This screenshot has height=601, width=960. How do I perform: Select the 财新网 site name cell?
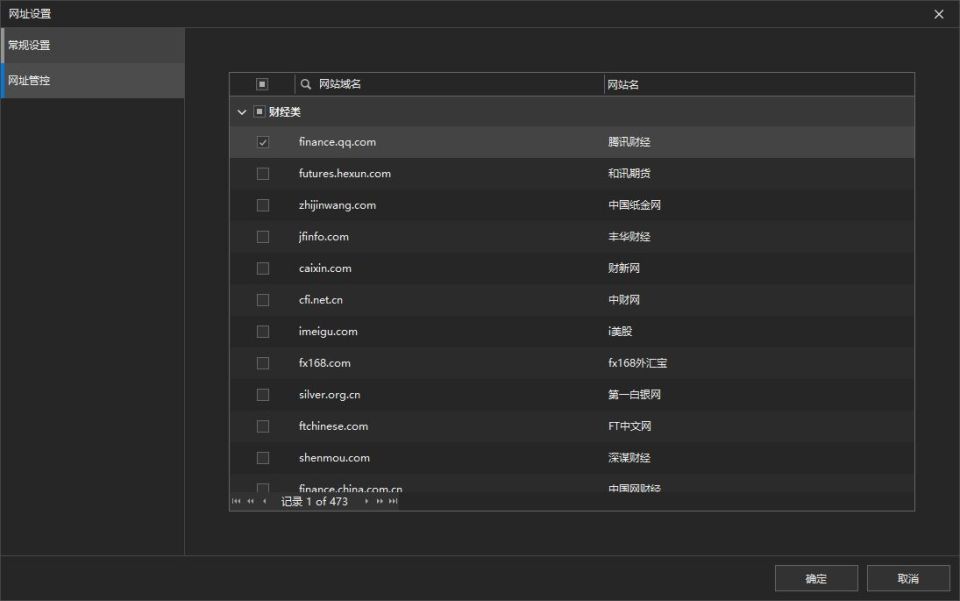(624, 269)
